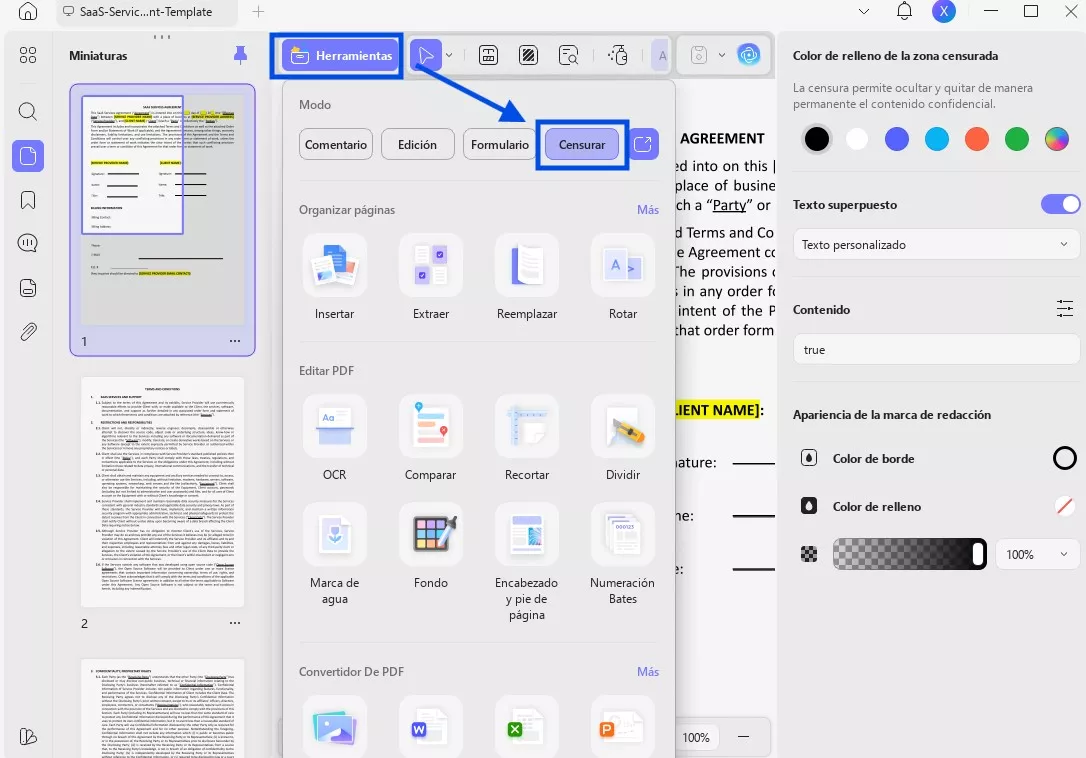Expand the cursor tool dropdown arrow
The width and height of the screenshot is (1086, 758).
449,55
